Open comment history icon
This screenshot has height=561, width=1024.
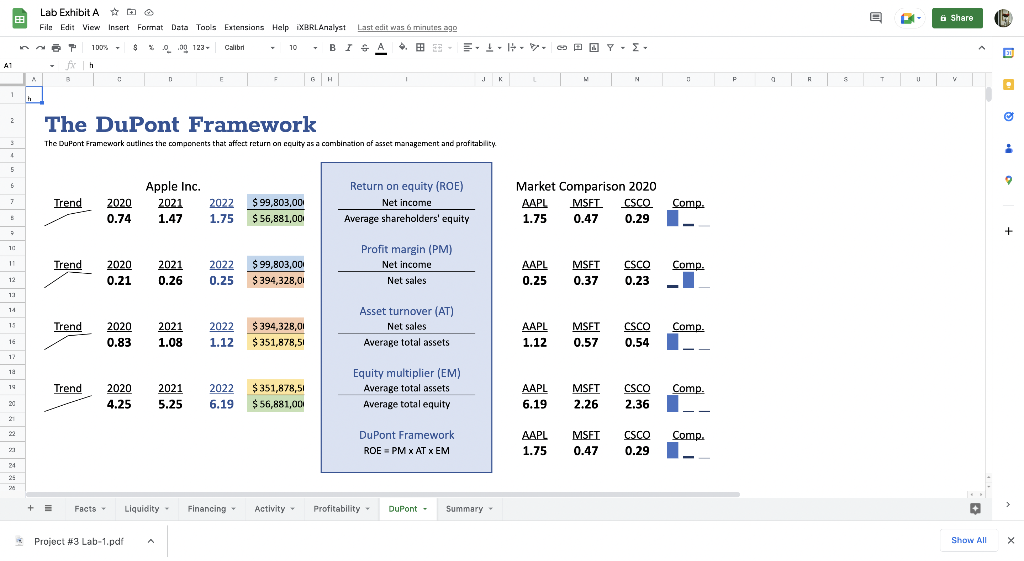[x=876, y=18]
